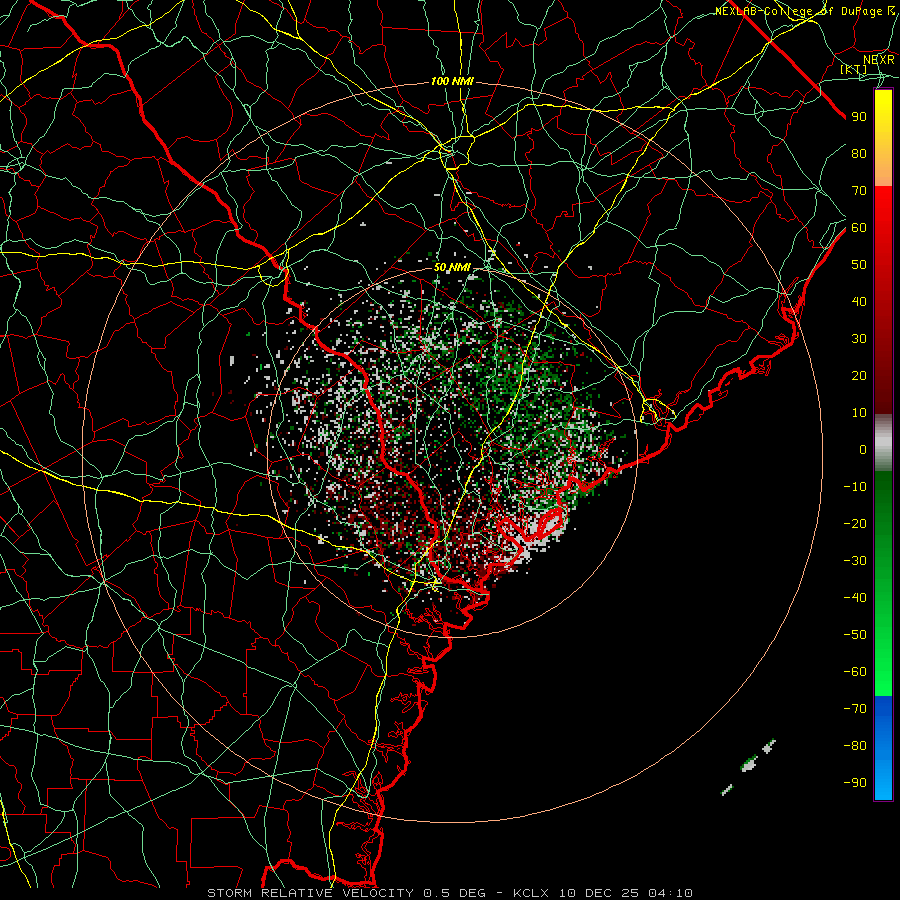Click the -40 value on velocity scale
Image resolution: width=900 pixels, height=900 pixels.
[x=855, y=598]
